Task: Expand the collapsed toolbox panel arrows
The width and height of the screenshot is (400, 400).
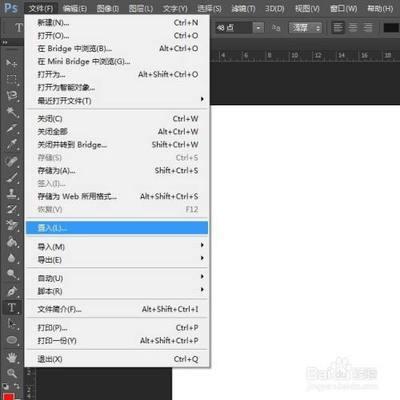Action: 5,42
